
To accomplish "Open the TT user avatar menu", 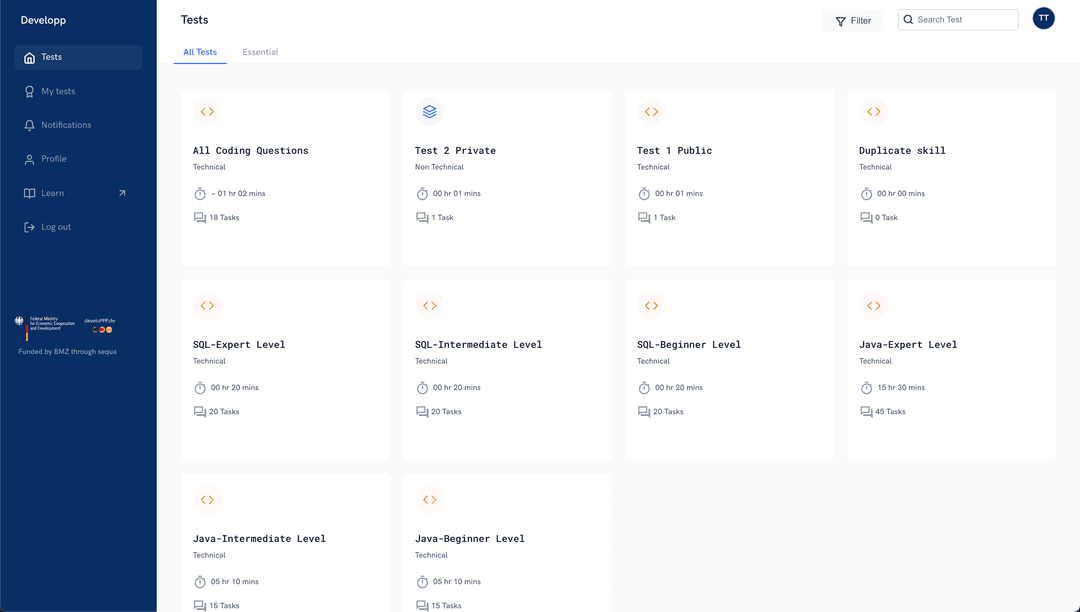I will click(1043, 18).
